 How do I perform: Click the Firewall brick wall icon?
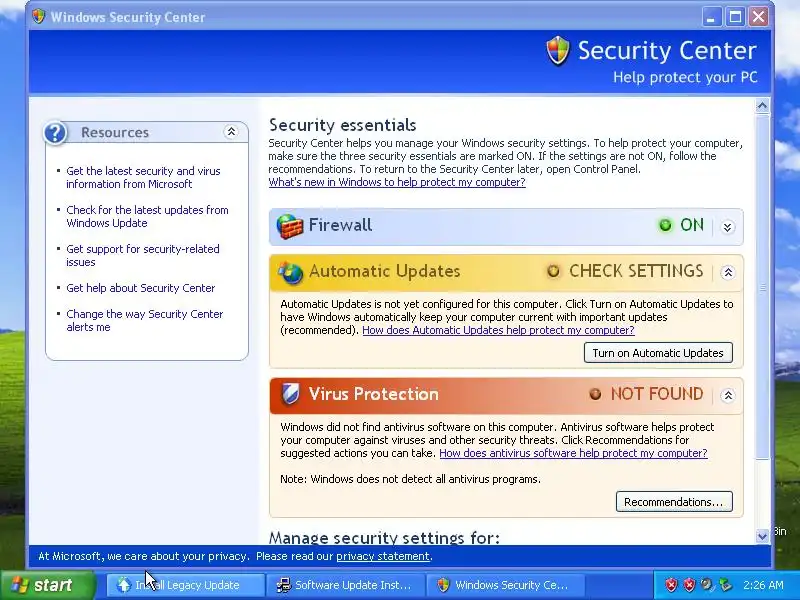coord(289,226)
